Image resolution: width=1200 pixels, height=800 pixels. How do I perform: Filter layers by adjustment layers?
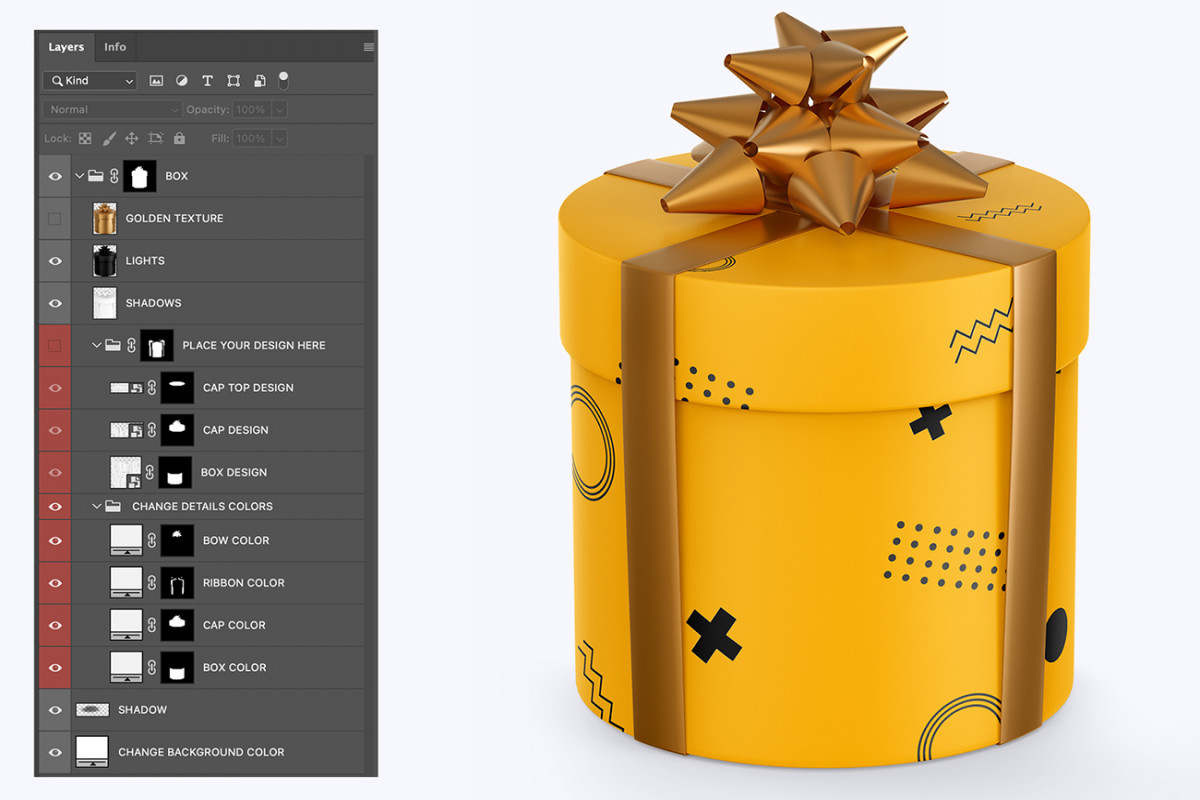pos(182,81)
